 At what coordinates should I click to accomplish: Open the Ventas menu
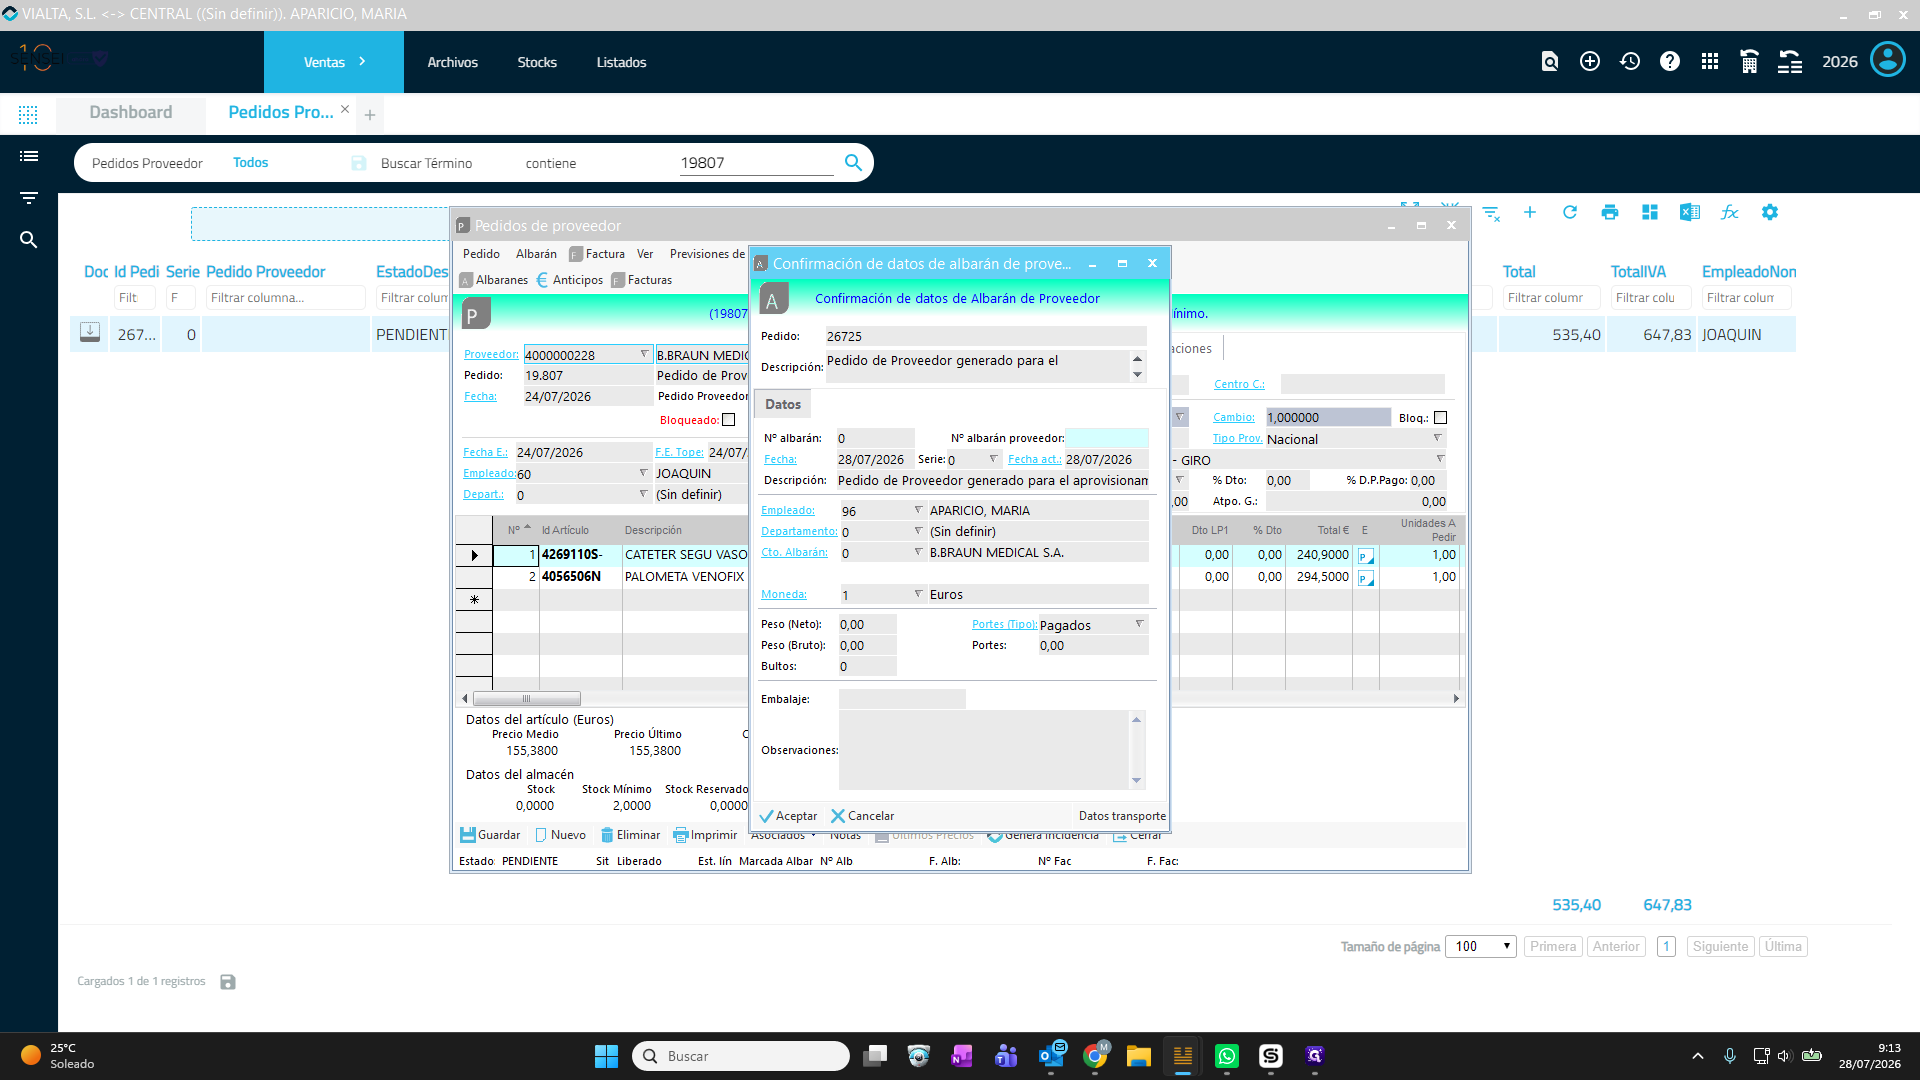click(x=334, y=62)
